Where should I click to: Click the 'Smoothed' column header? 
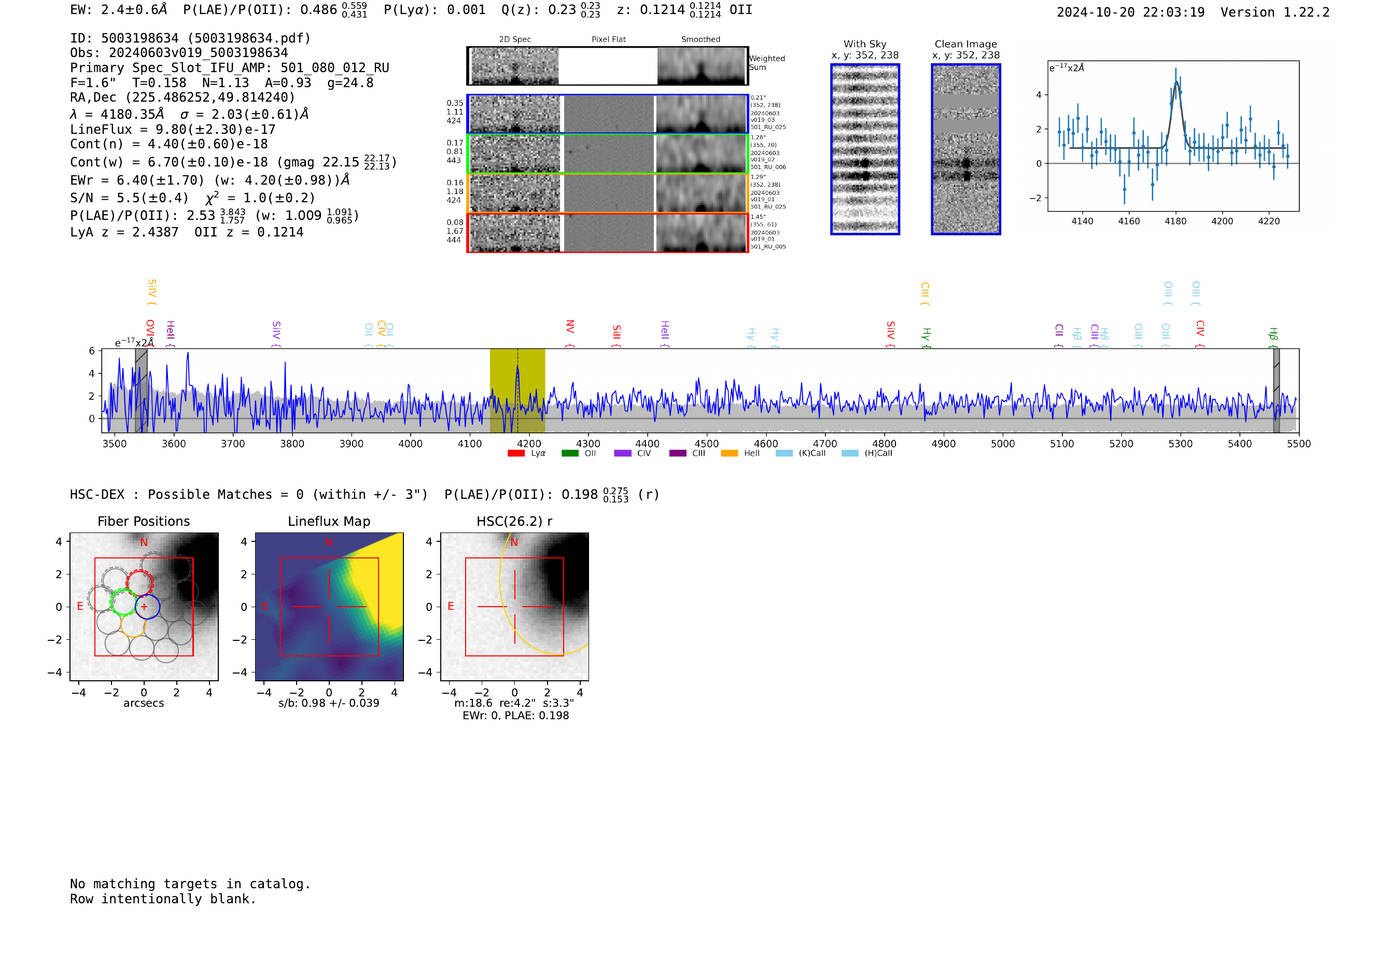pos(701,40)
